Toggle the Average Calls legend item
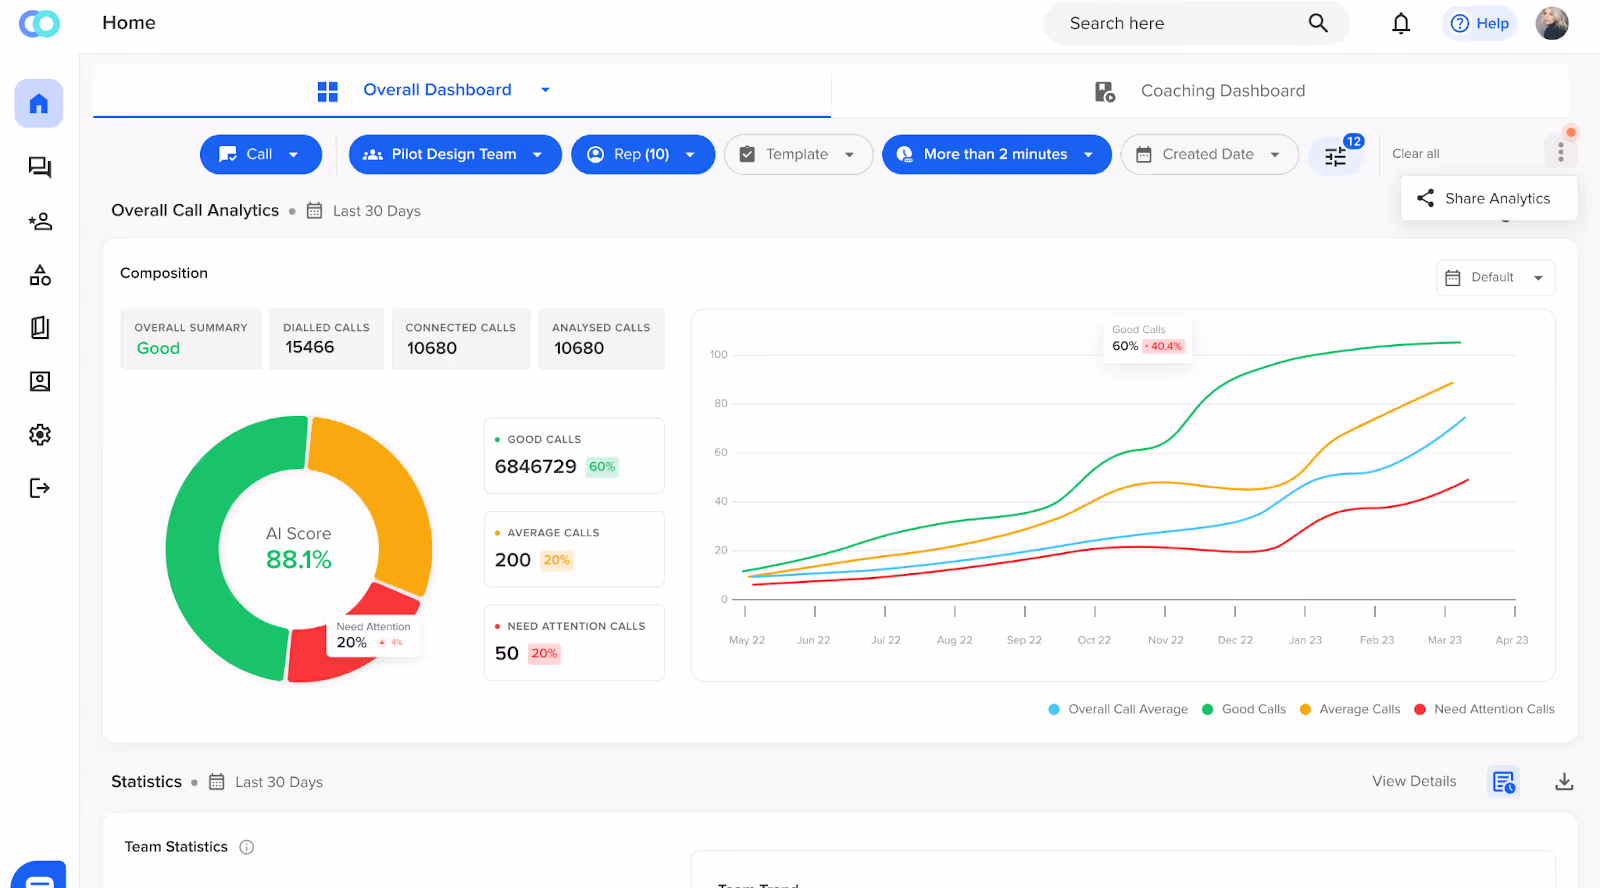 pyautogui.click(x=1350, y=709)
